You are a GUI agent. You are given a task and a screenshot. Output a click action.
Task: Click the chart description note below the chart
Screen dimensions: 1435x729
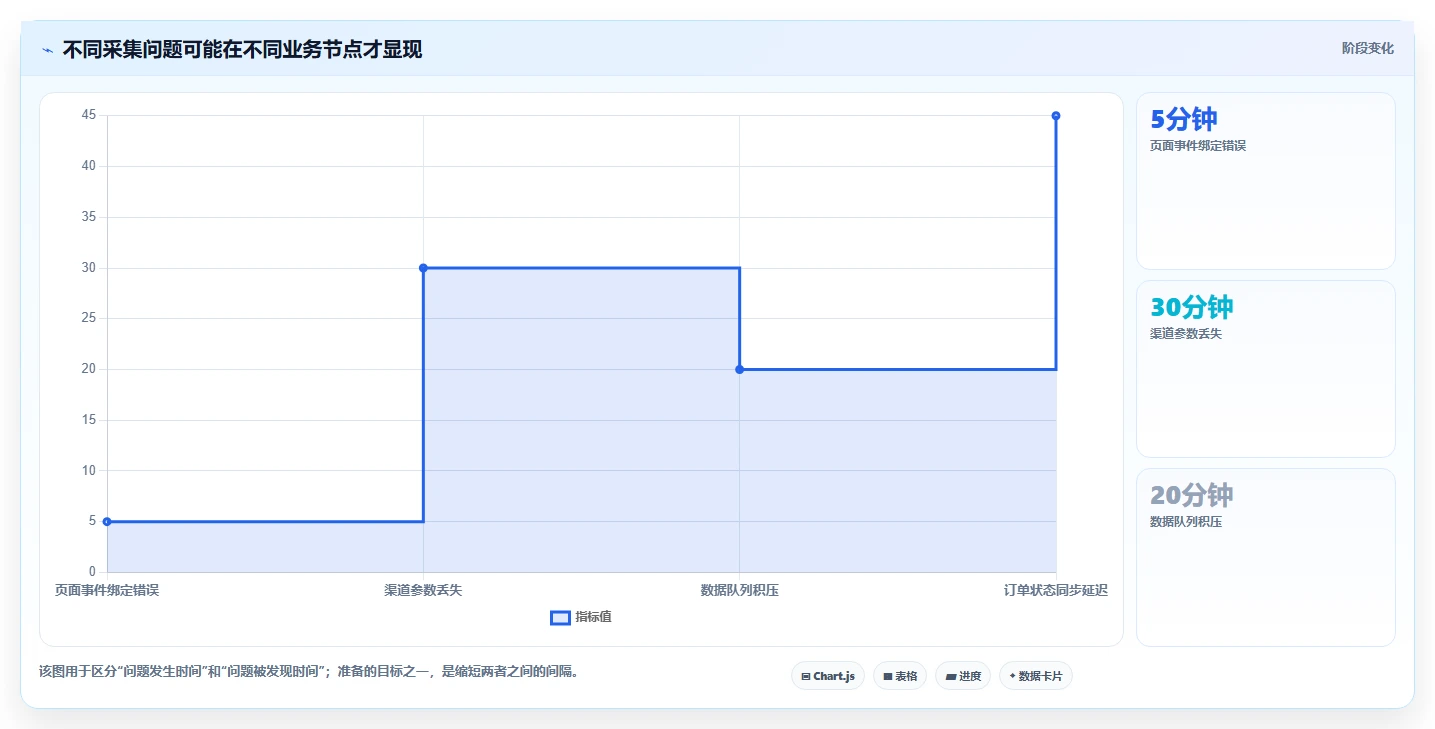tap(308, 671)
